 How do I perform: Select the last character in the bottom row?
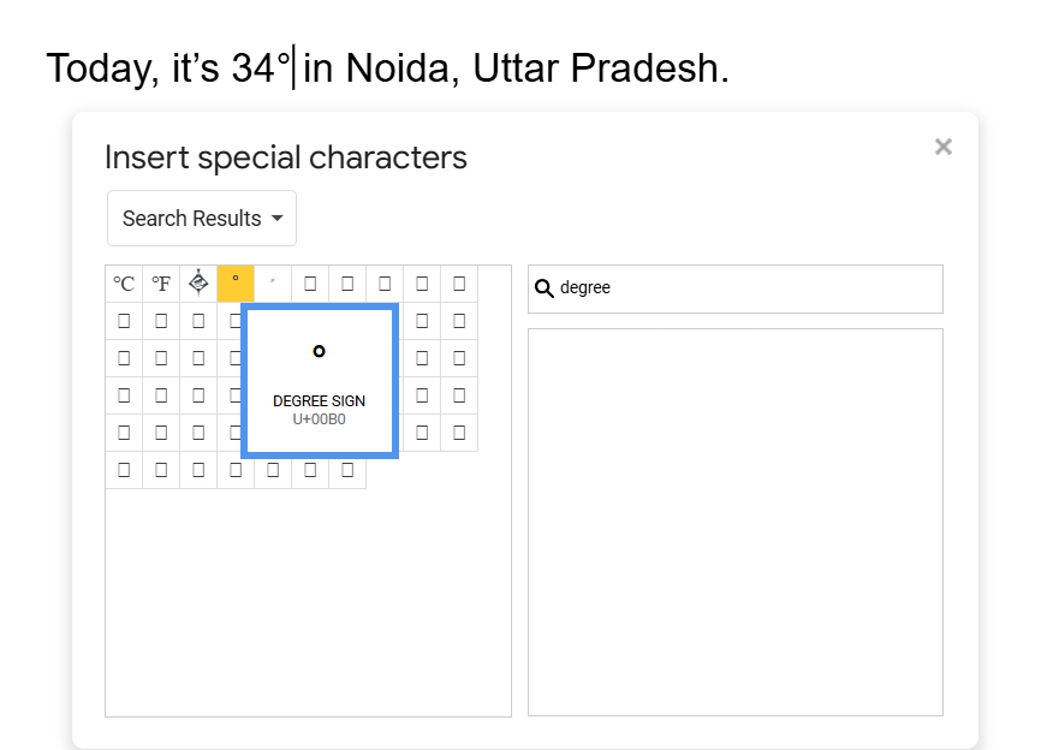pyautogui.click(x=346, y=470)
